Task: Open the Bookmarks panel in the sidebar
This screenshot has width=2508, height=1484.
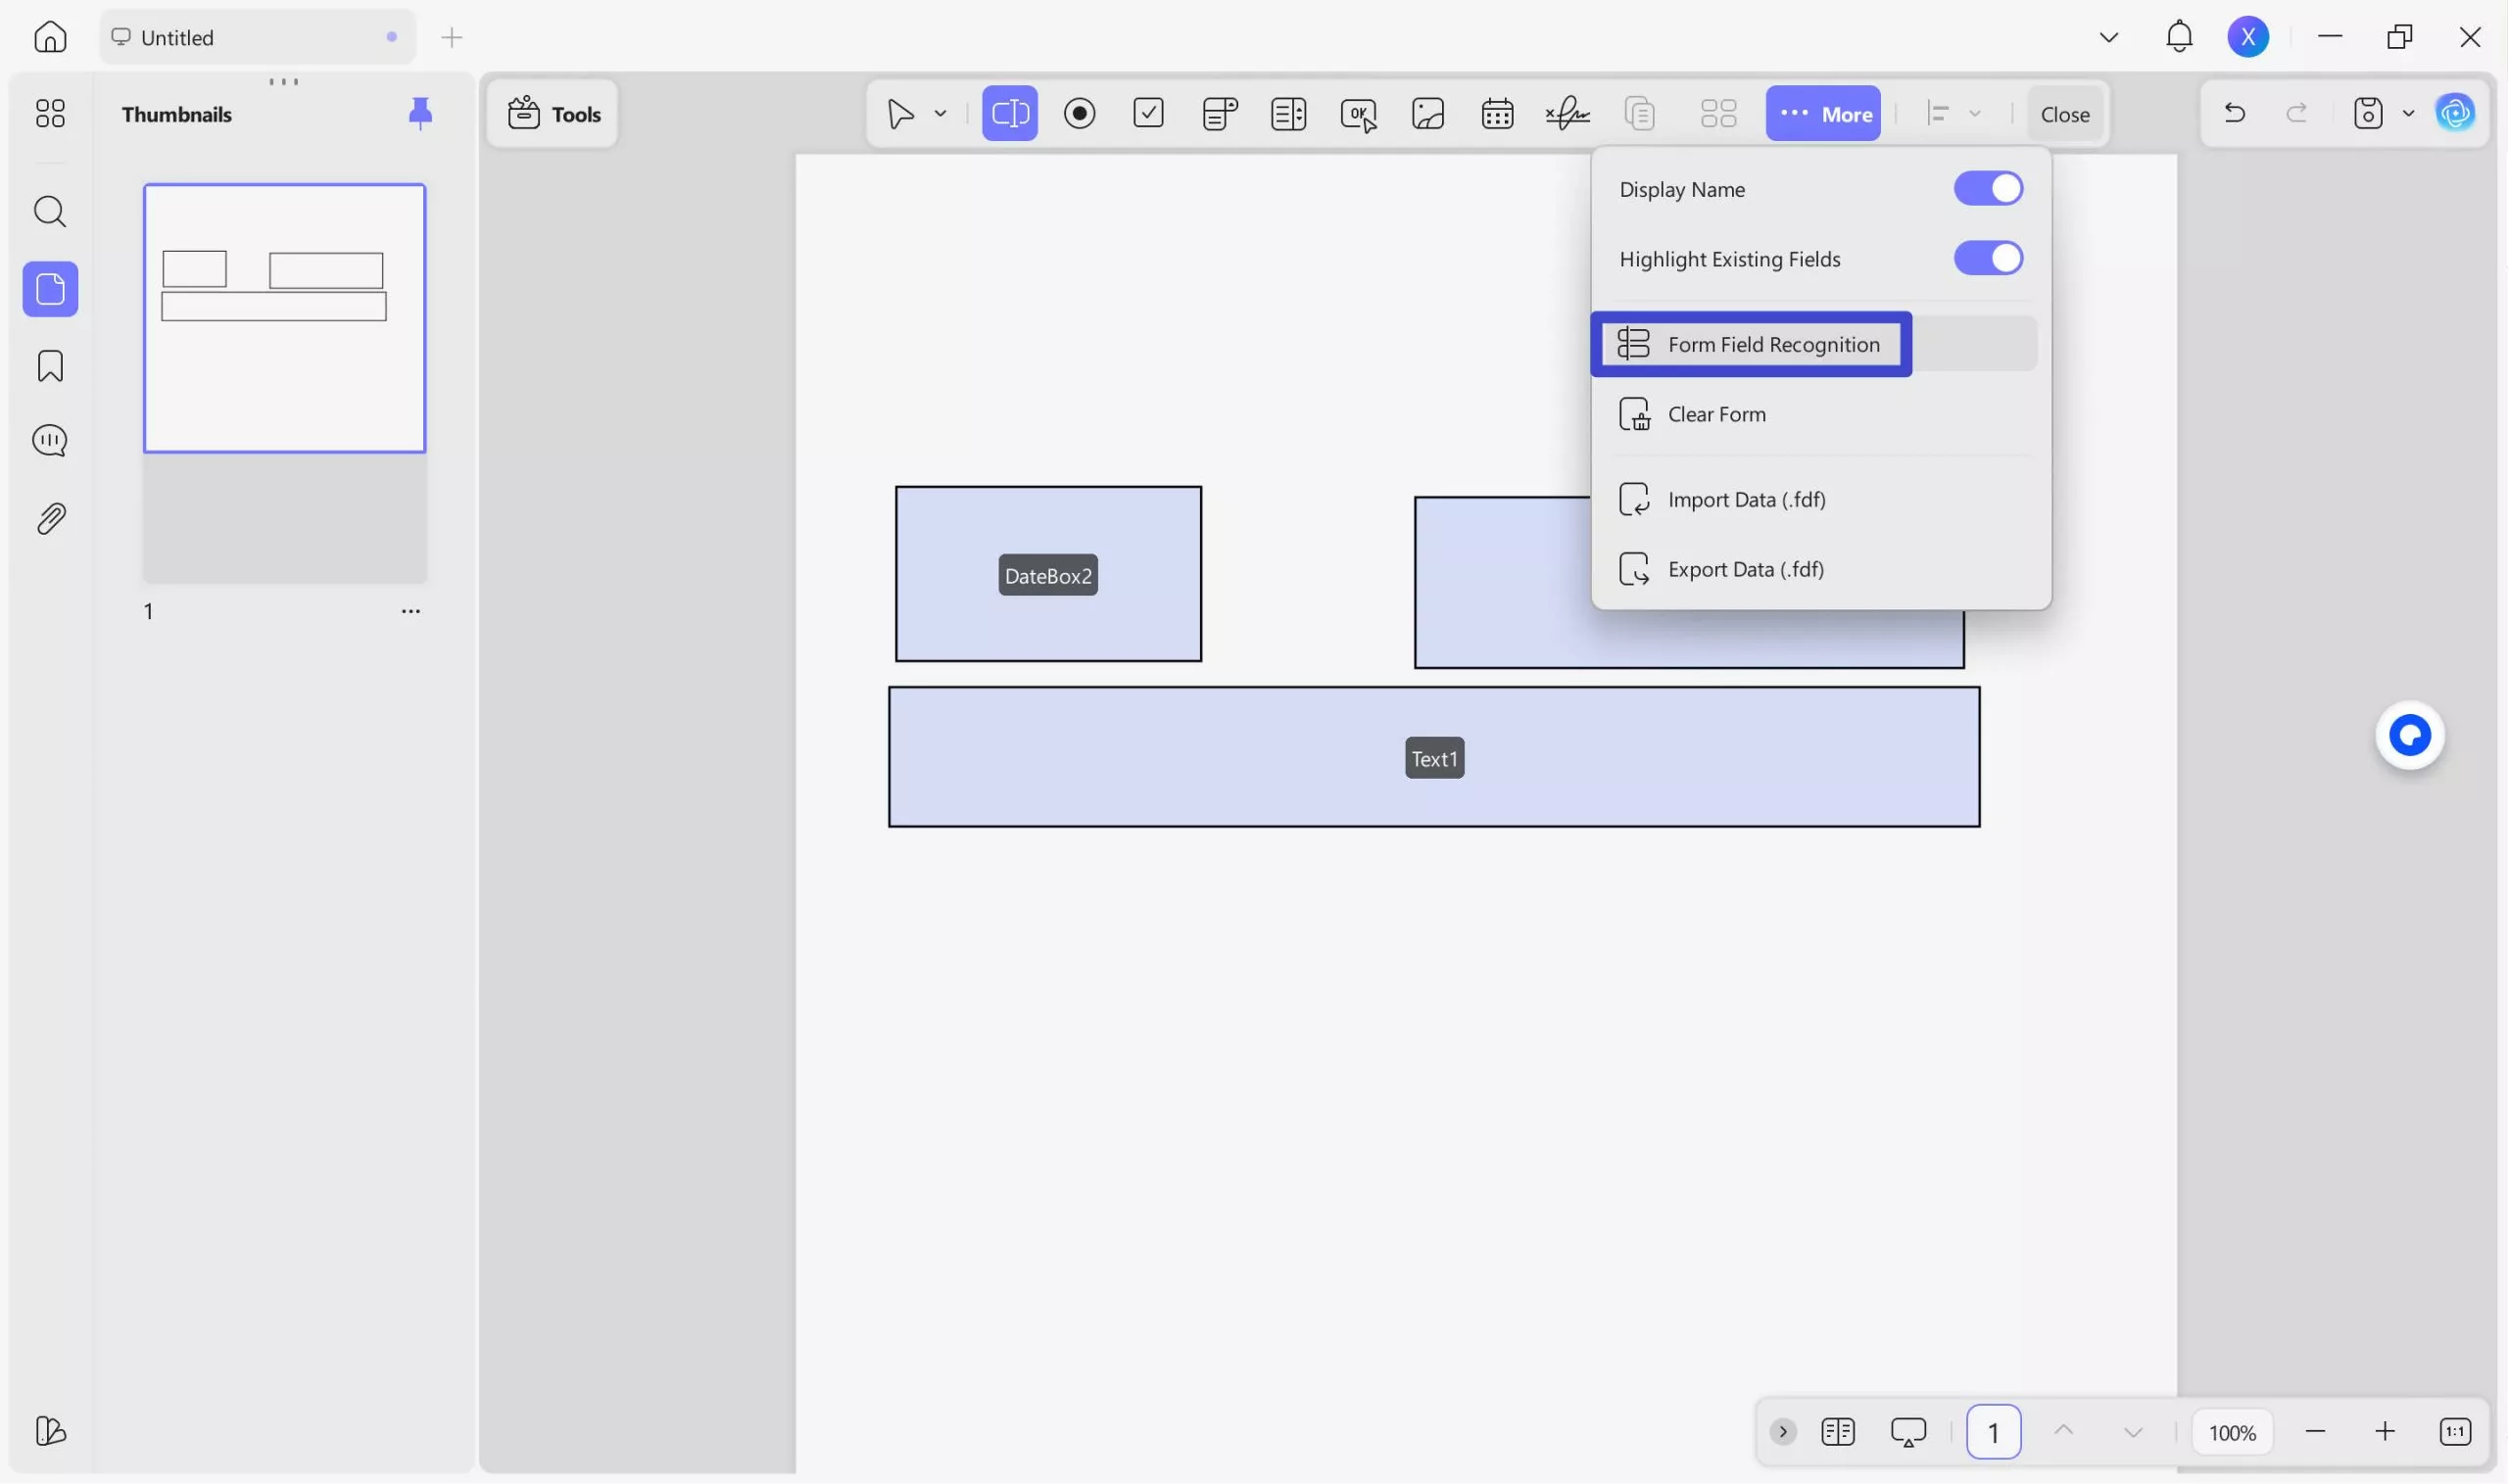Action: point(49,365)
